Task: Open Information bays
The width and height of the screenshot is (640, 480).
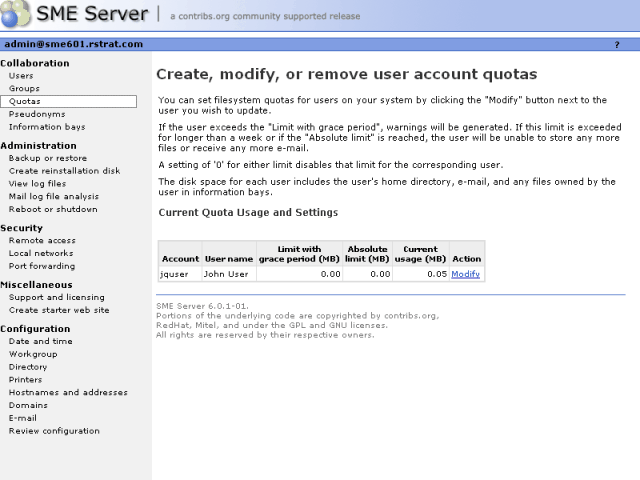Action: [47, 127]
